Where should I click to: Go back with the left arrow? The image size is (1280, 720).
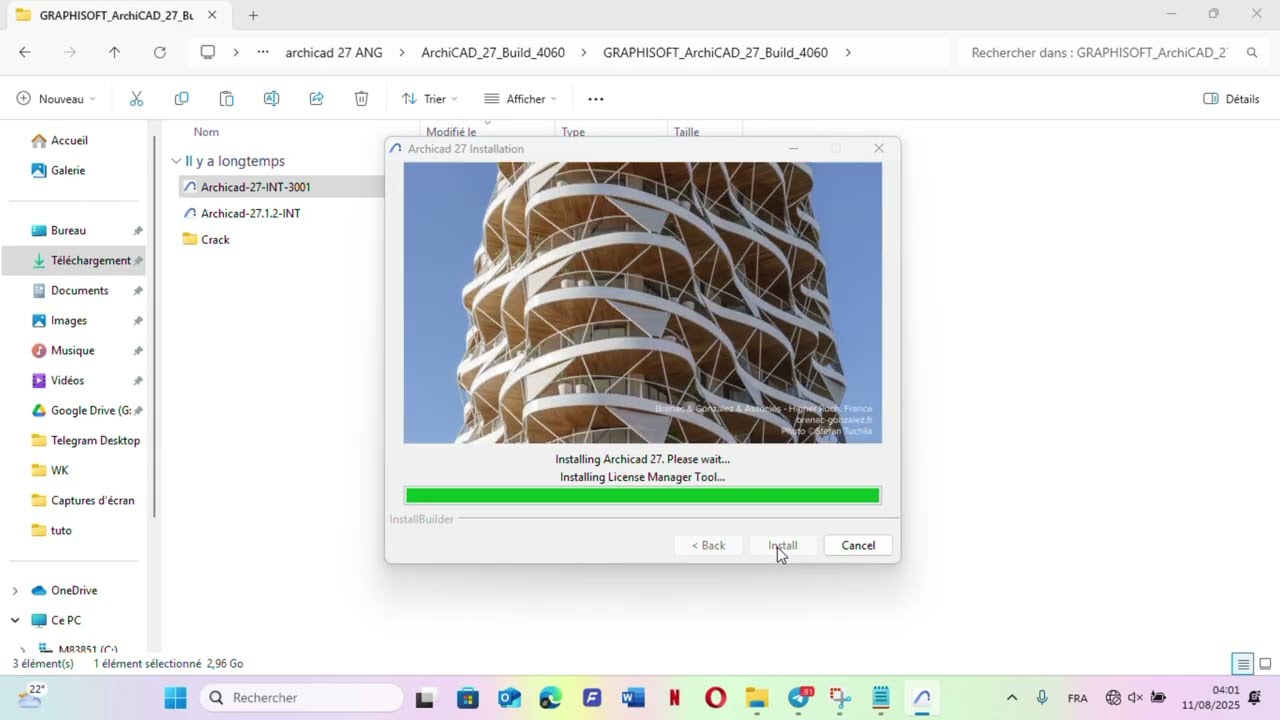[25, 52]
